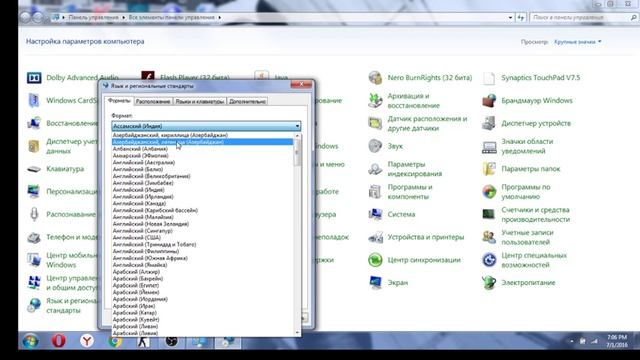Launch Opera from the taskbar
Screen dimensions: 640x360
click(x=59, y=341)
